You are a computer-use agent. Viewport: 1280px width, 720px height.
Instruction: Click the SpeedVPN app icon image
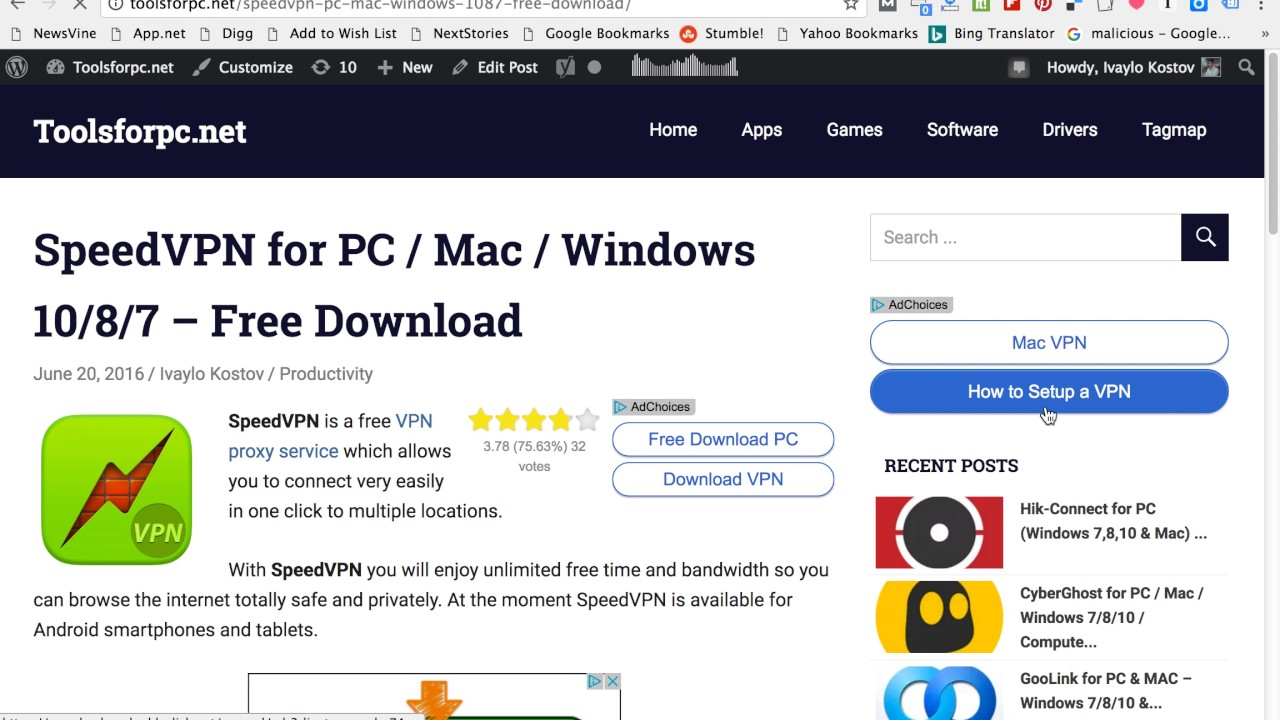click(x=117, y=490)
